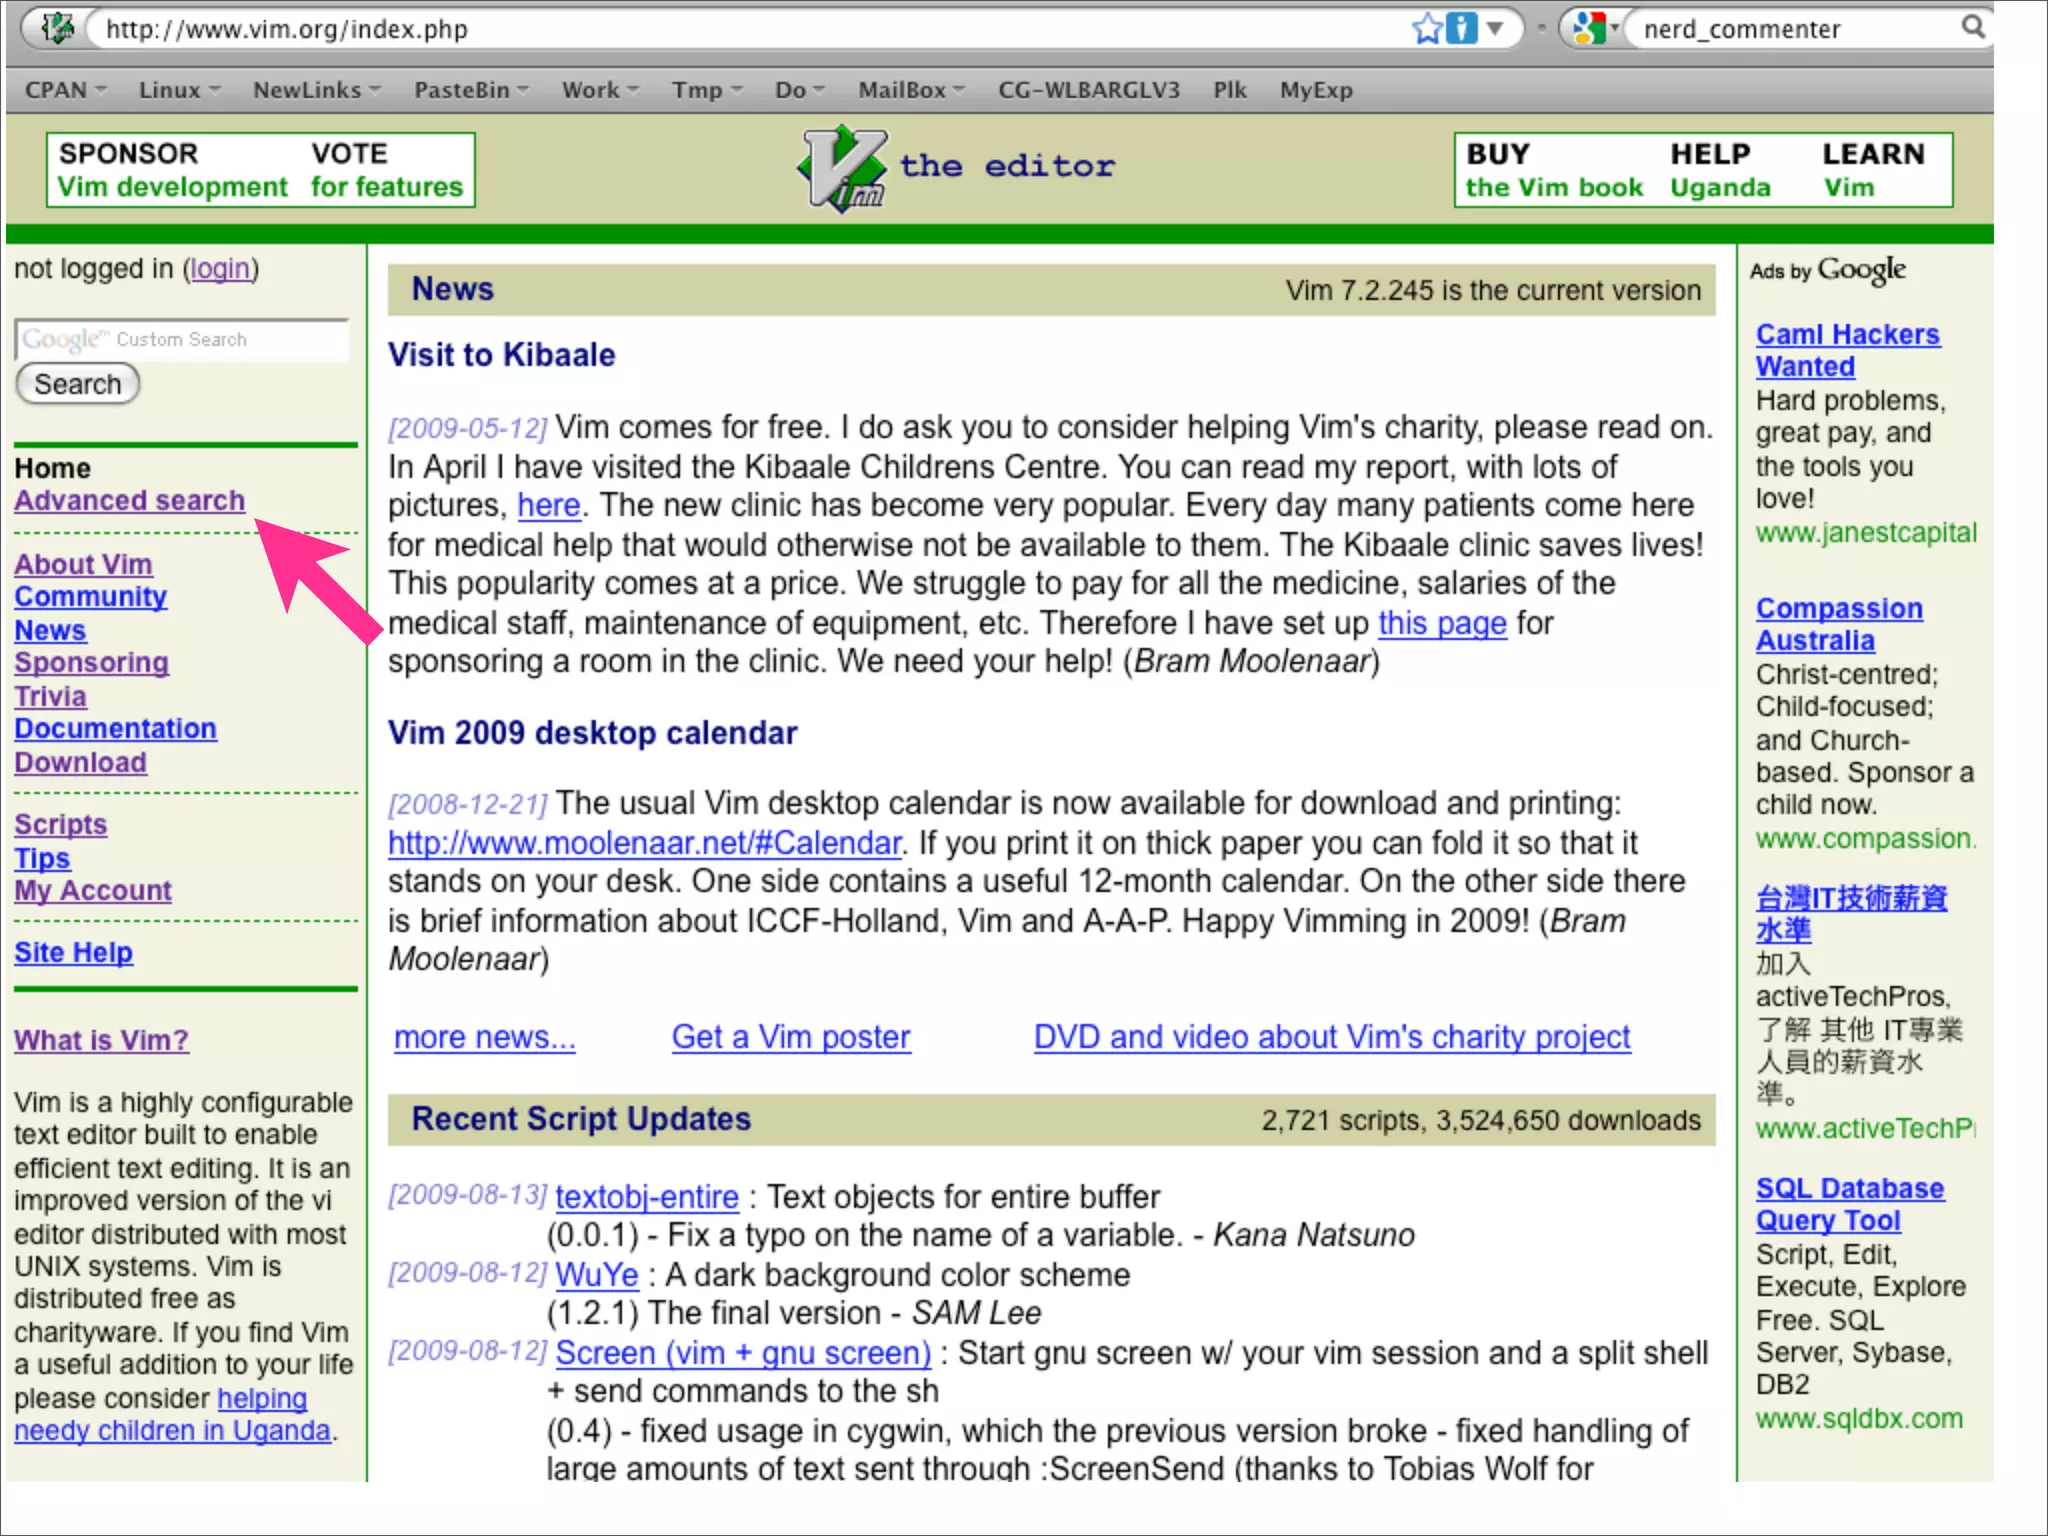Click the Google search engine icon
This screenshot has height=1536, width=2048.
[1588, 28]
